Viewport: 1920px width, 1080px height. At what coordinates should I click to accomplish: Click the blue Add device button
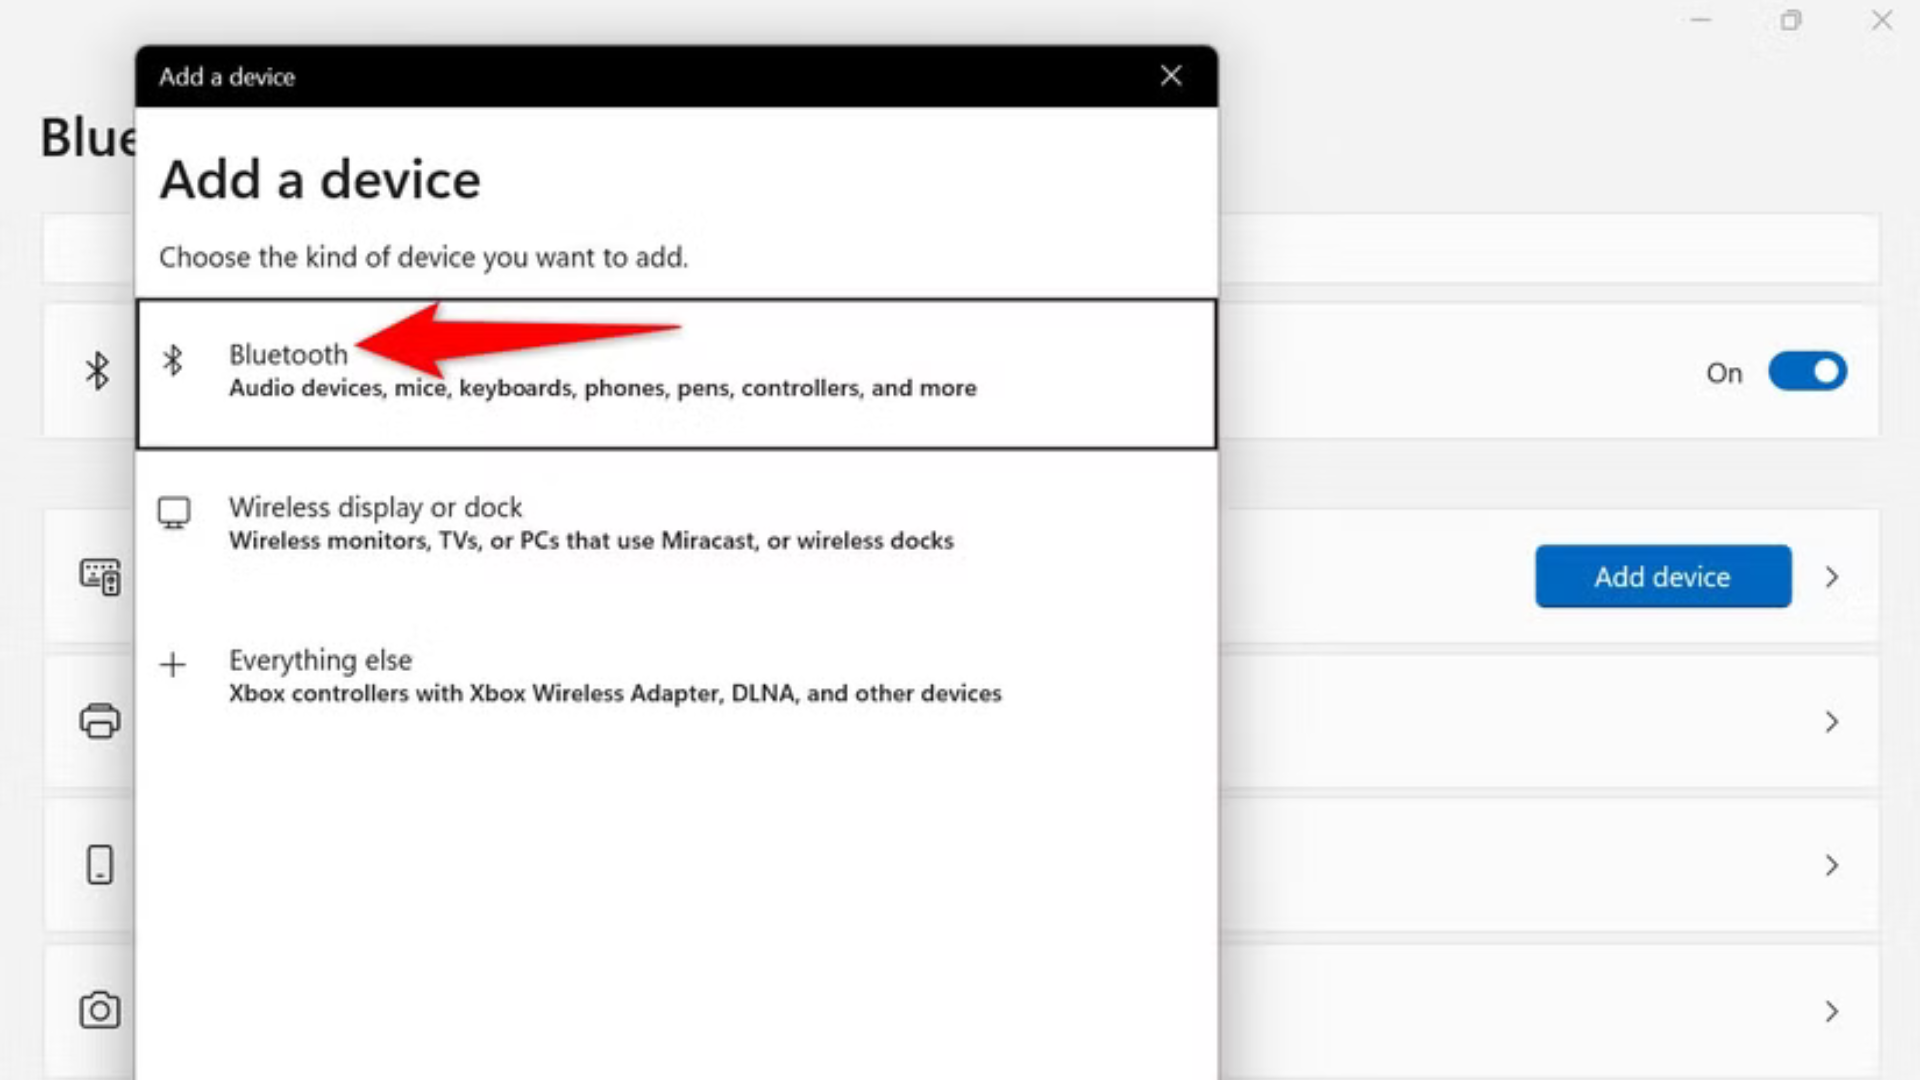[1662, 577]
